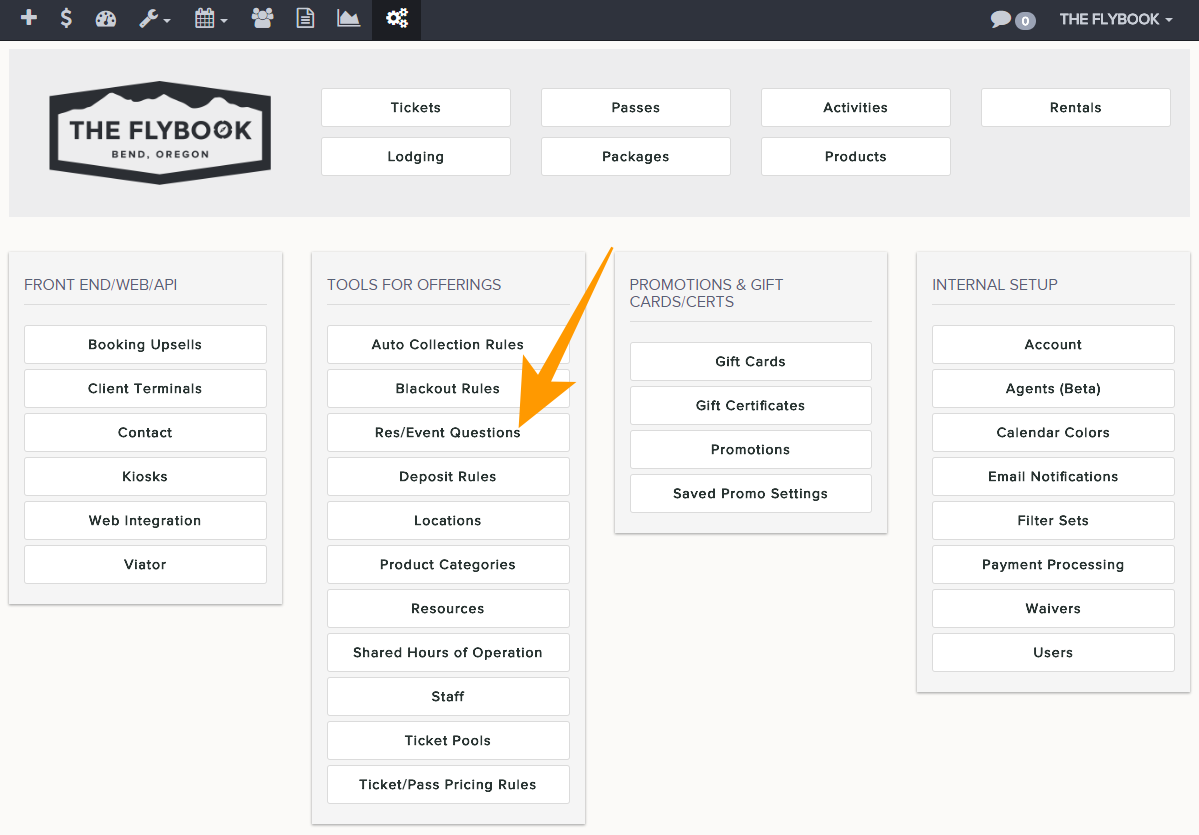This screenshot has height=835, width=1199.
Task: Open Deposit Rules
Action: point(448,476)
